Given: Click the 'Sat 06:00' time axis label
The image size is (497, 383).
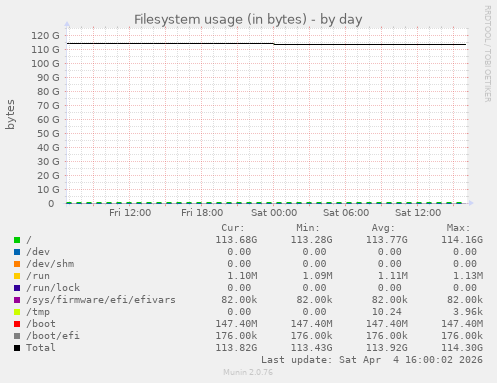Looking at the screenshot, I should 346,213.
